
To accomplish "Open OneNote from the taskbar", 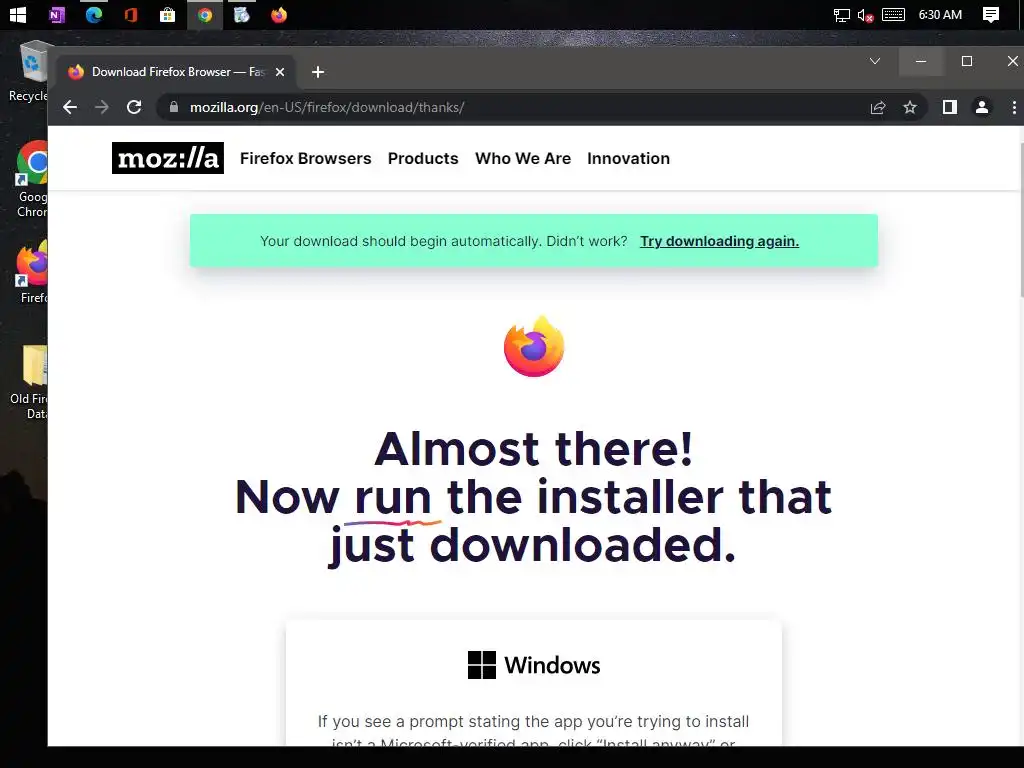I will 57,14.
